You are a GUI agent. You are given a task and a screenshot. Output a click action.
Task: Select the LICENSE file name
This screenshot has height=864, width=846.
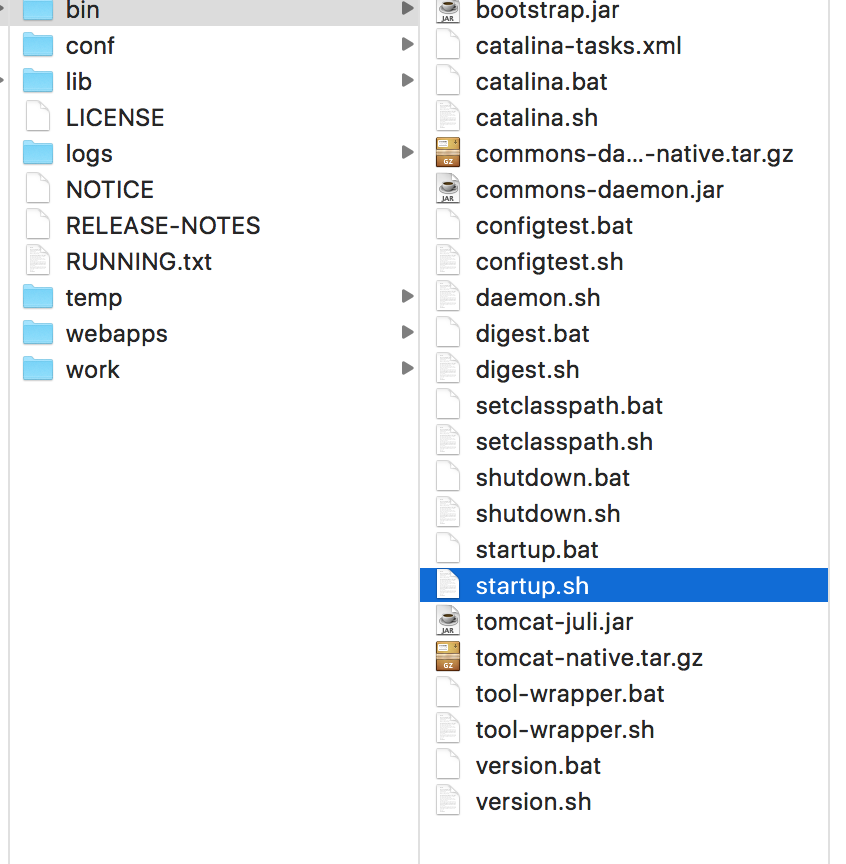point(115,118)
